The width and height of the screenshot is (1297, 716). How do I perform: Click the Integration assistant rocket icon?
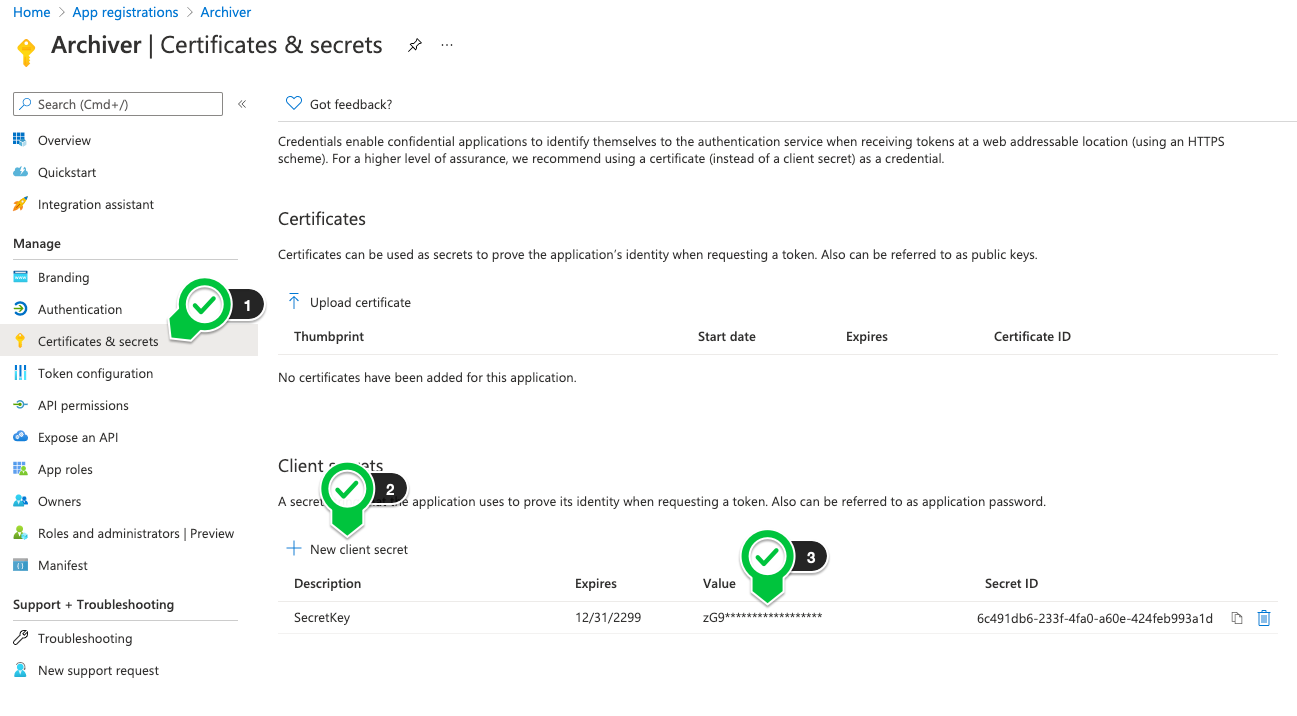tap(20, 204)
